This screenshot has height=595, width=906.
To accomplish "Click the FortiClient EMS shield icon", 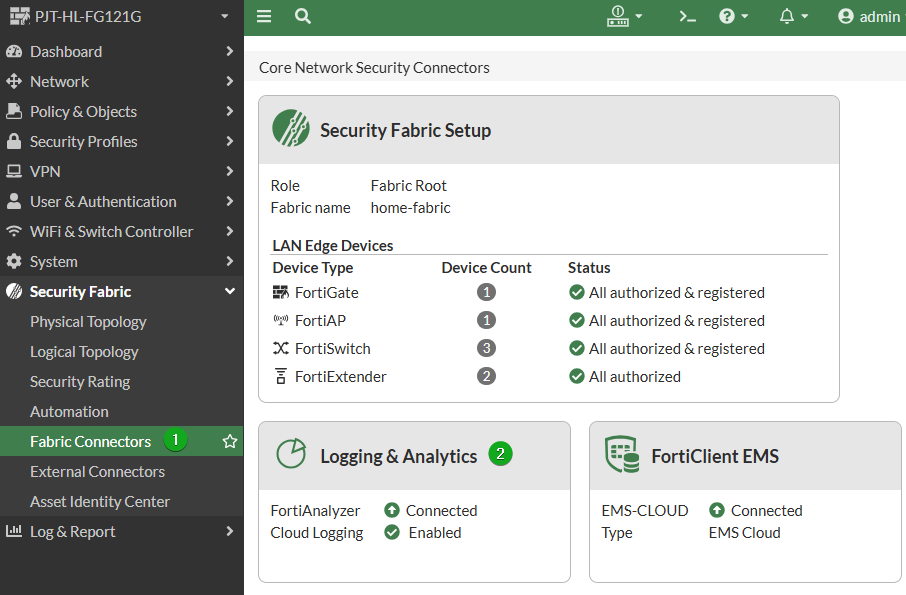I will click(x=622, y=454).
